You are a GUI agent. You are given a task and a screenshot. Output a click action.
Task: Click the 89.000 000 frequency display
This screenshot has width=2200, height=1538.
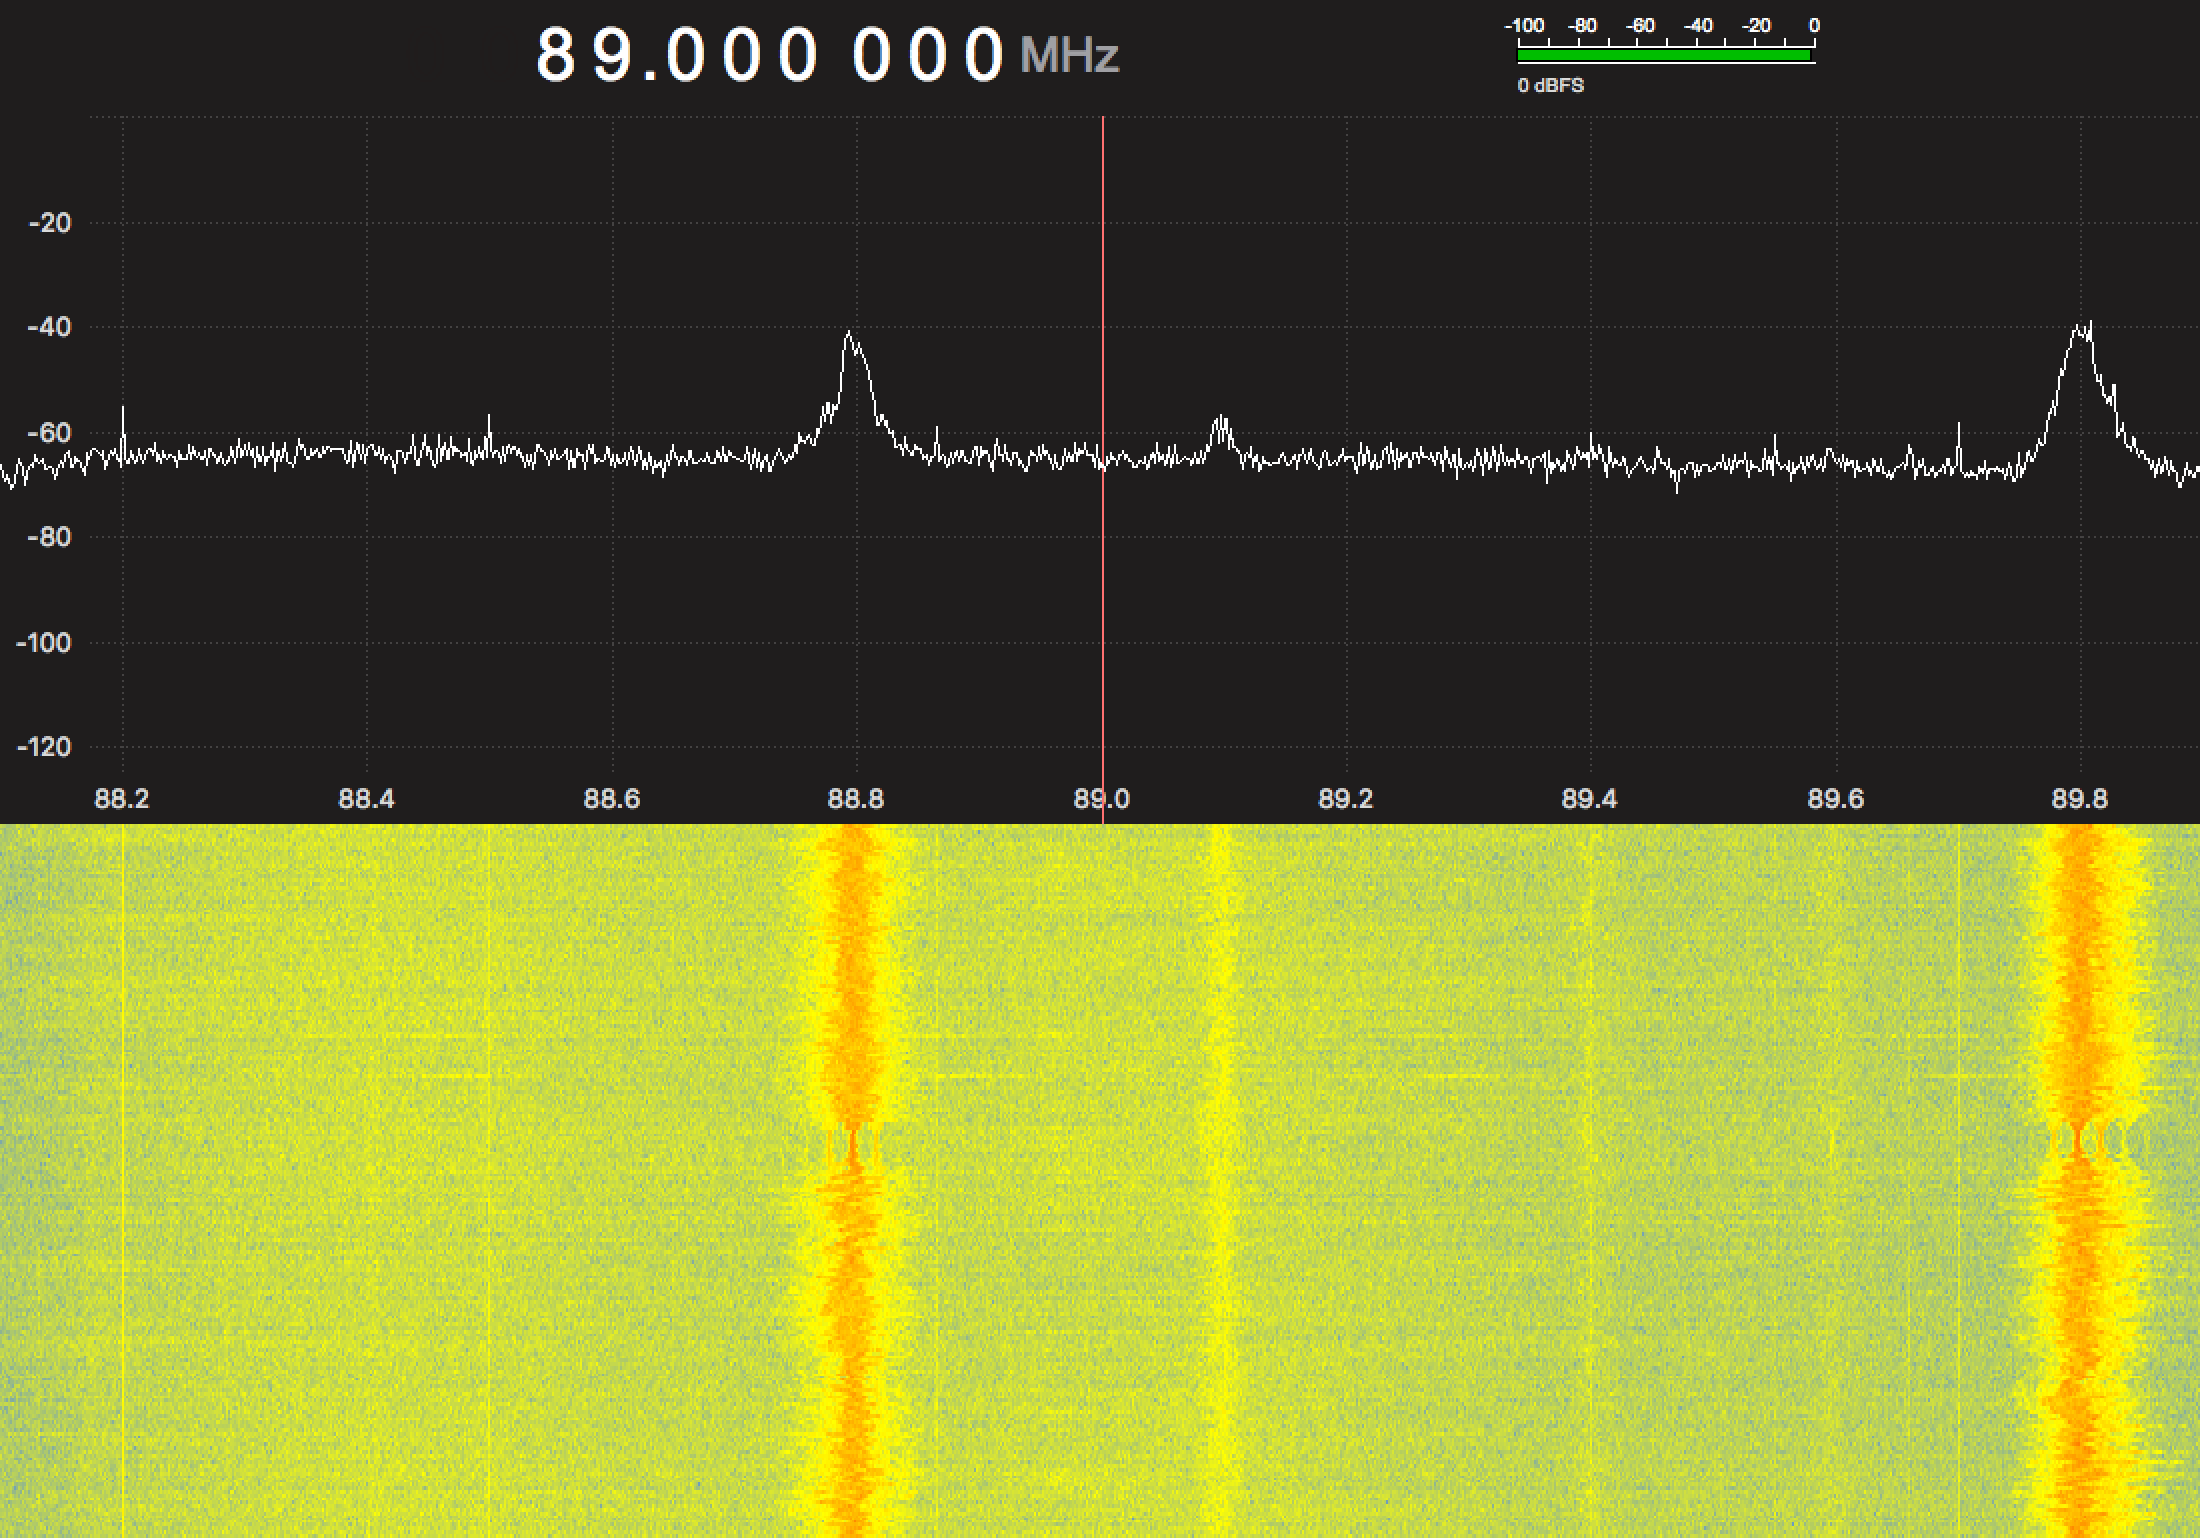770,54
